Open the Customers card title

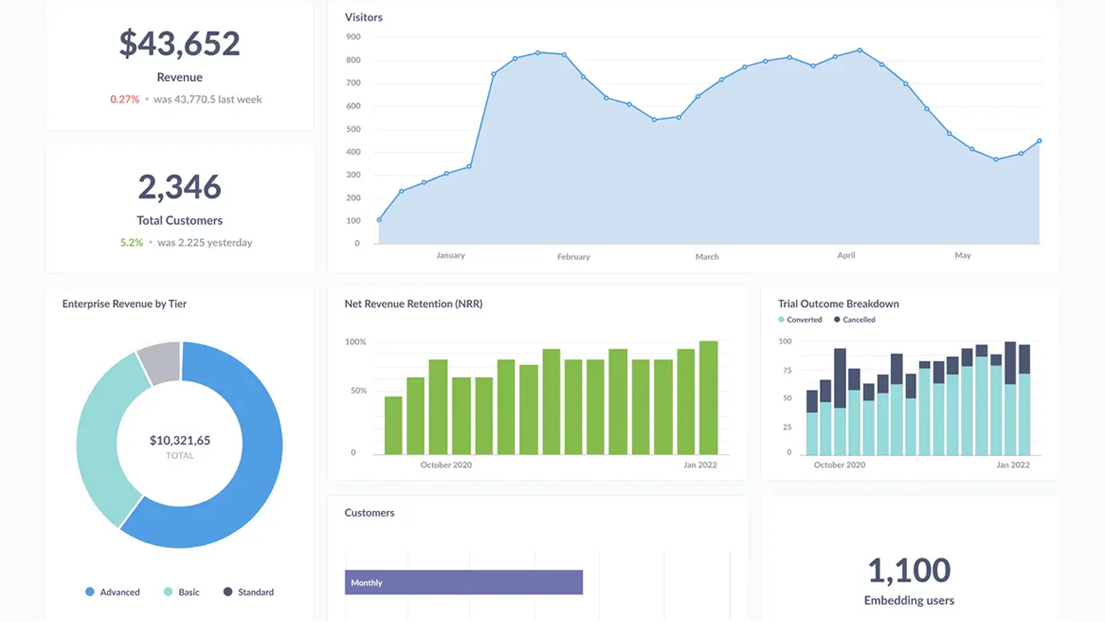tap(369, 513)
